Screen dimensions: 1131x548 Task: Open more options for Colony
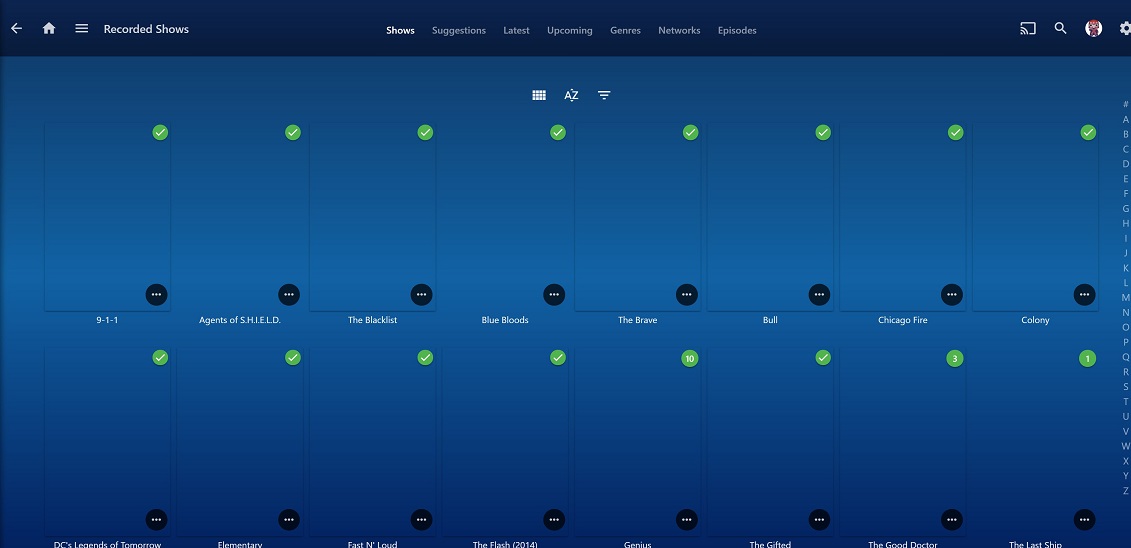point(1084,294)
